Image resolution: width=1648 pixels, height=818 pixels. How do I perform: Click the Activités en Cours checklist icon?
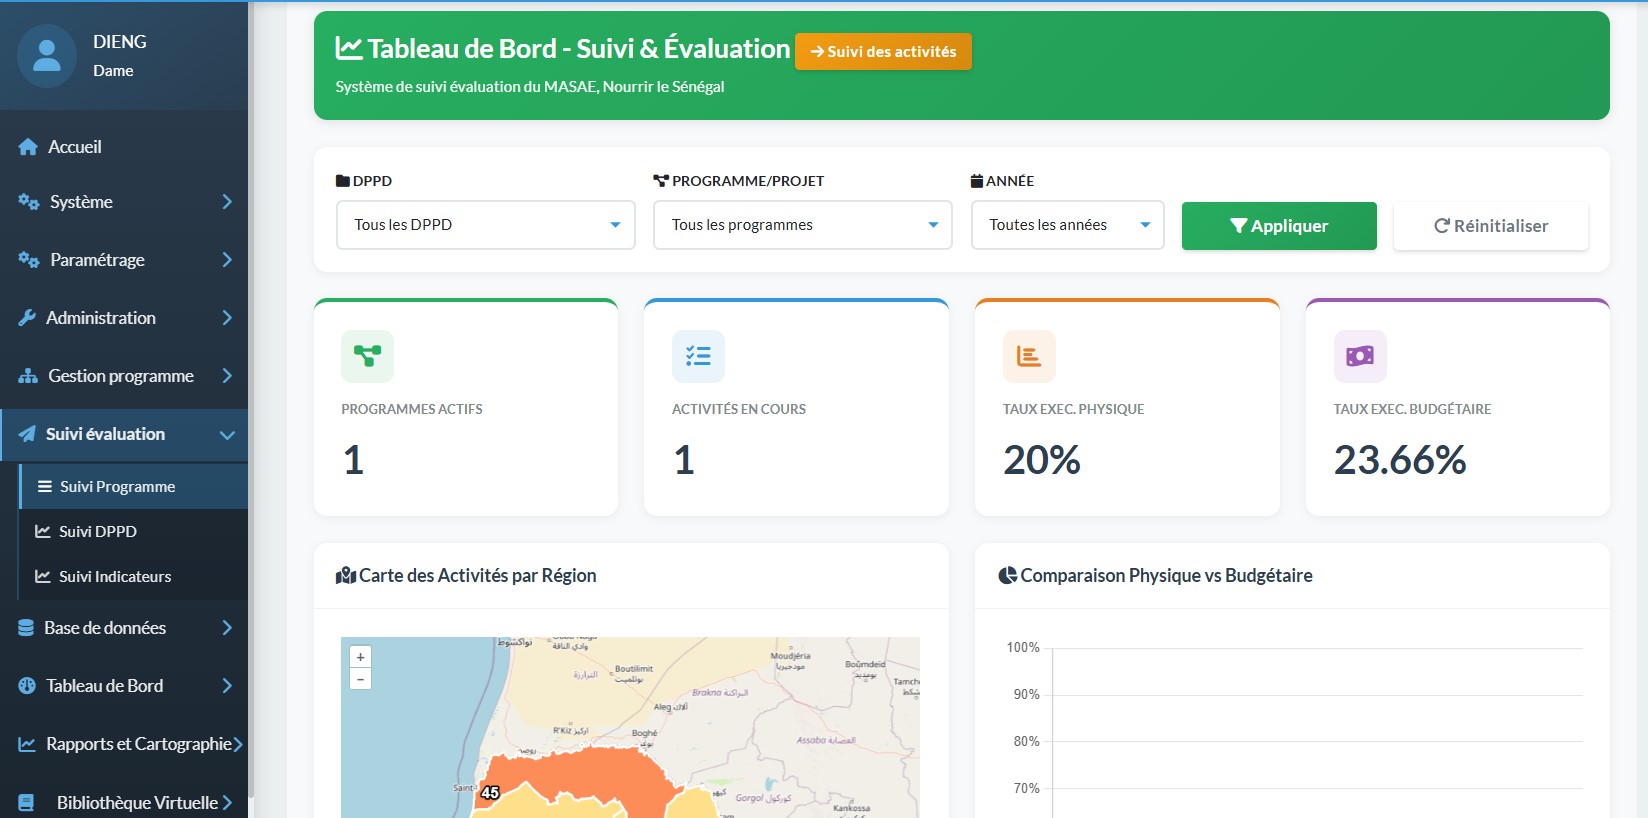pos(698,356)
